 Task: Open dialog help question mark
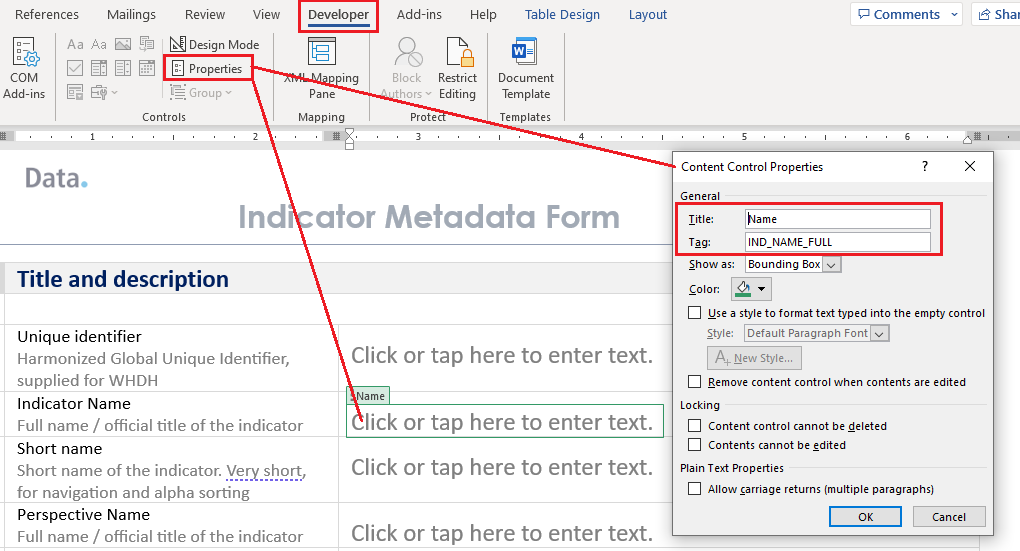pyautogui.click(x=925, y=167)
